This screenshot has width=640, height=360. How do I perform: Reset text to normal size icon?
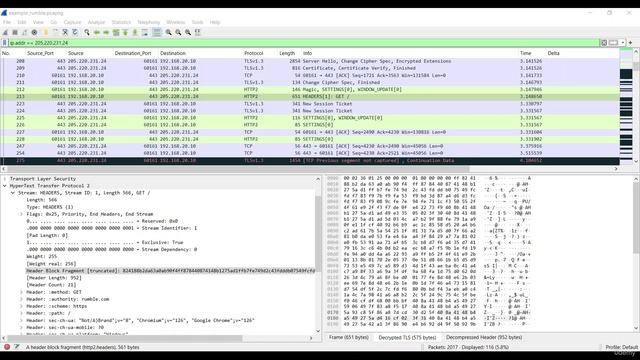point(188,32)
